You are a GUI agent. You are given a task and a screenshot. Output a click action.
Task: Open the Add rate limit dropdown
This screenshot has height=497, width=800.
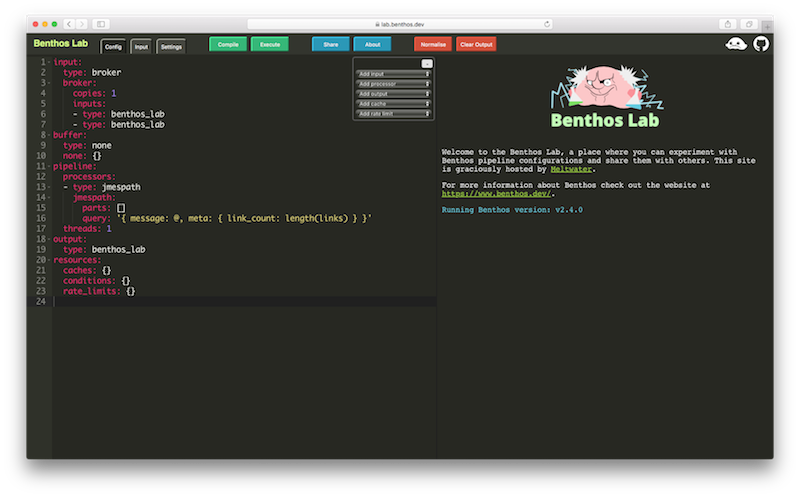pos(393,114)
